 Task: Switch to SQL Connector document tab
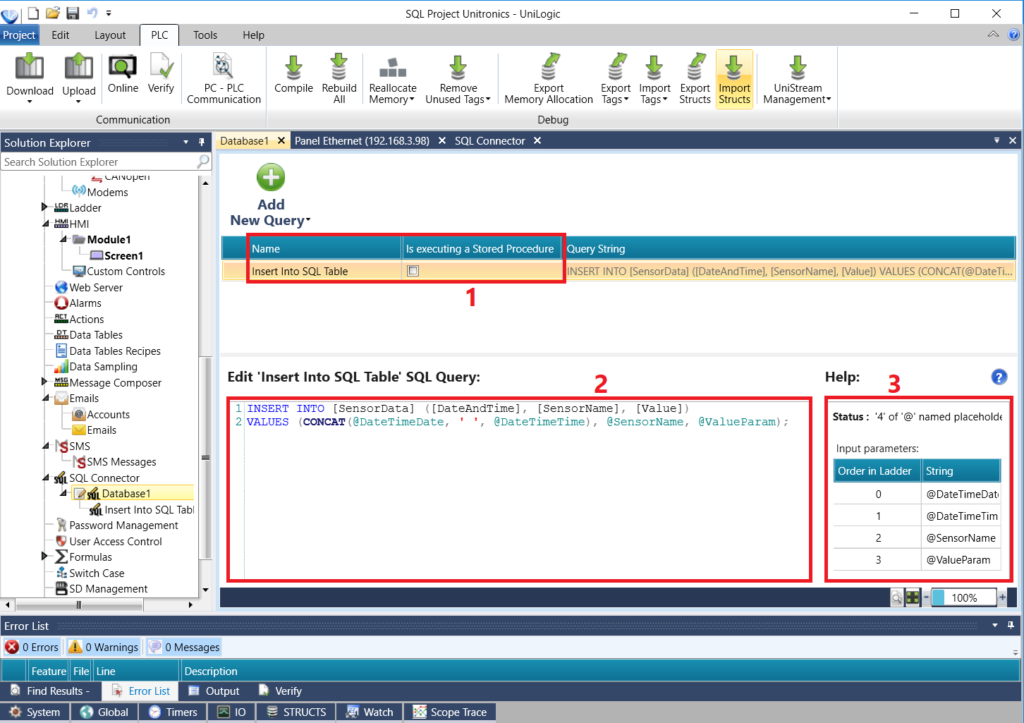(490, 140)
